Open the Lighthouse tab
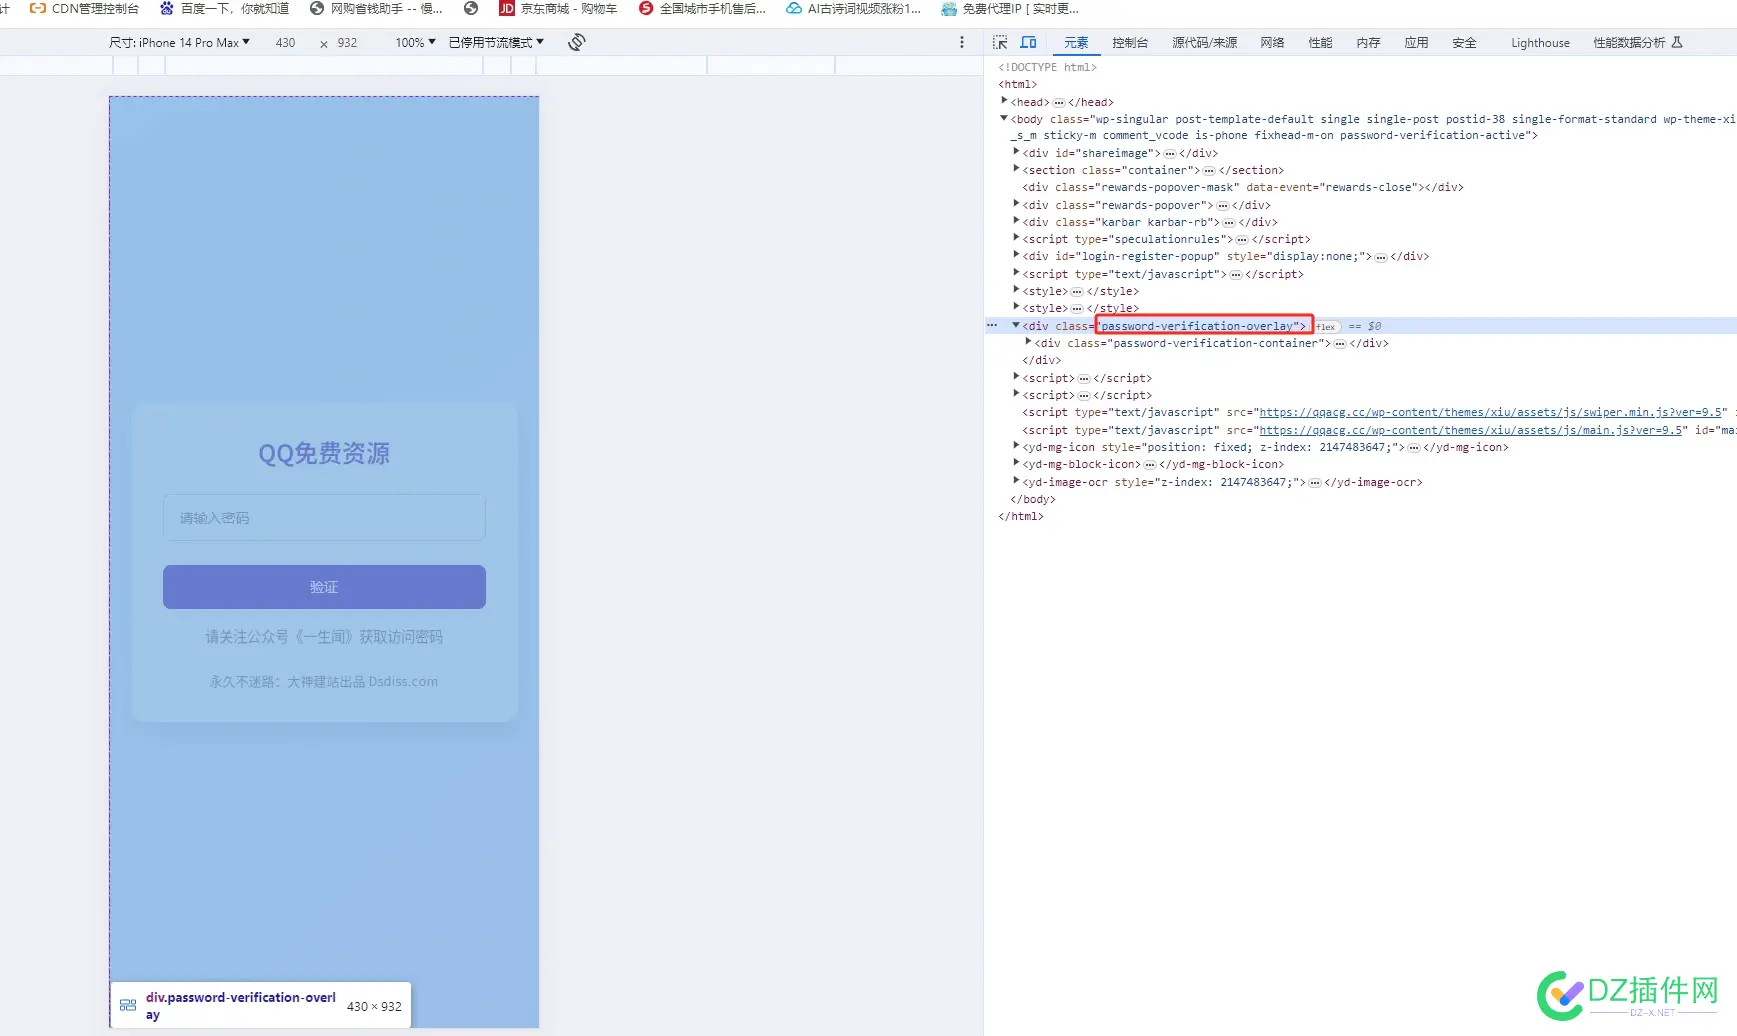Screen dimensions: 1737x1036 1540,43
